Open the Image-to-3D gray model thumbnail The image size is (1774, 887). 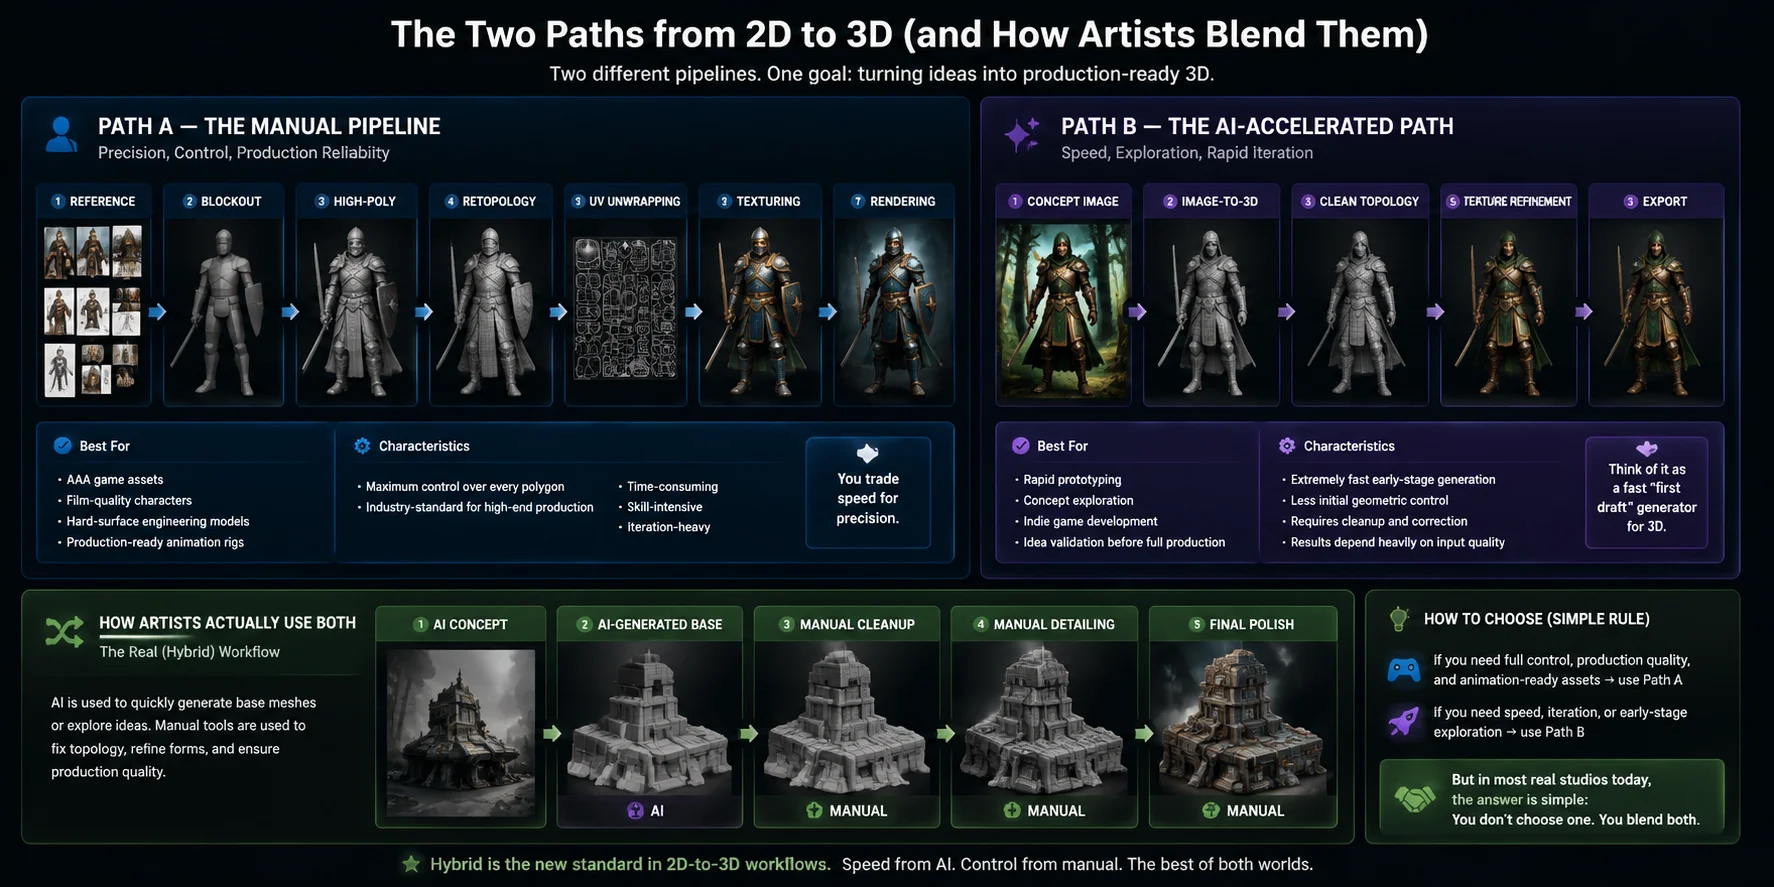1211,311
